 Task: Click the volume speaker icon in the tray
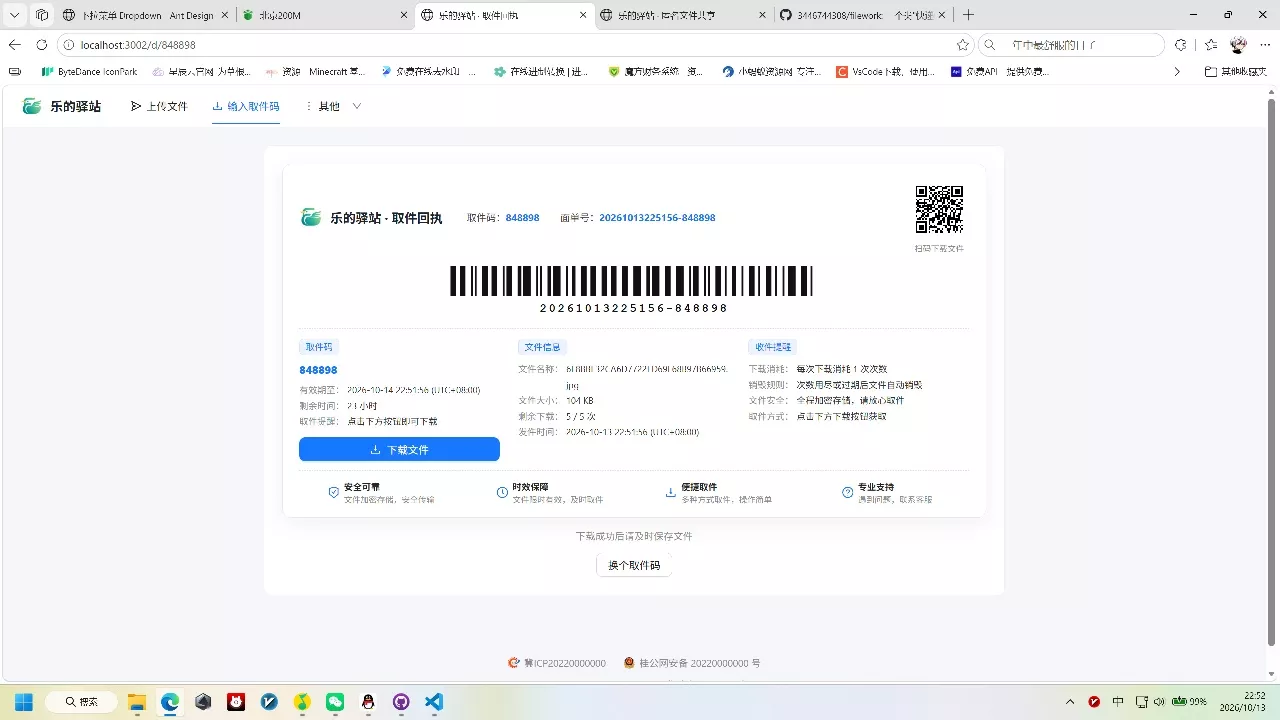click(1158, 702)
